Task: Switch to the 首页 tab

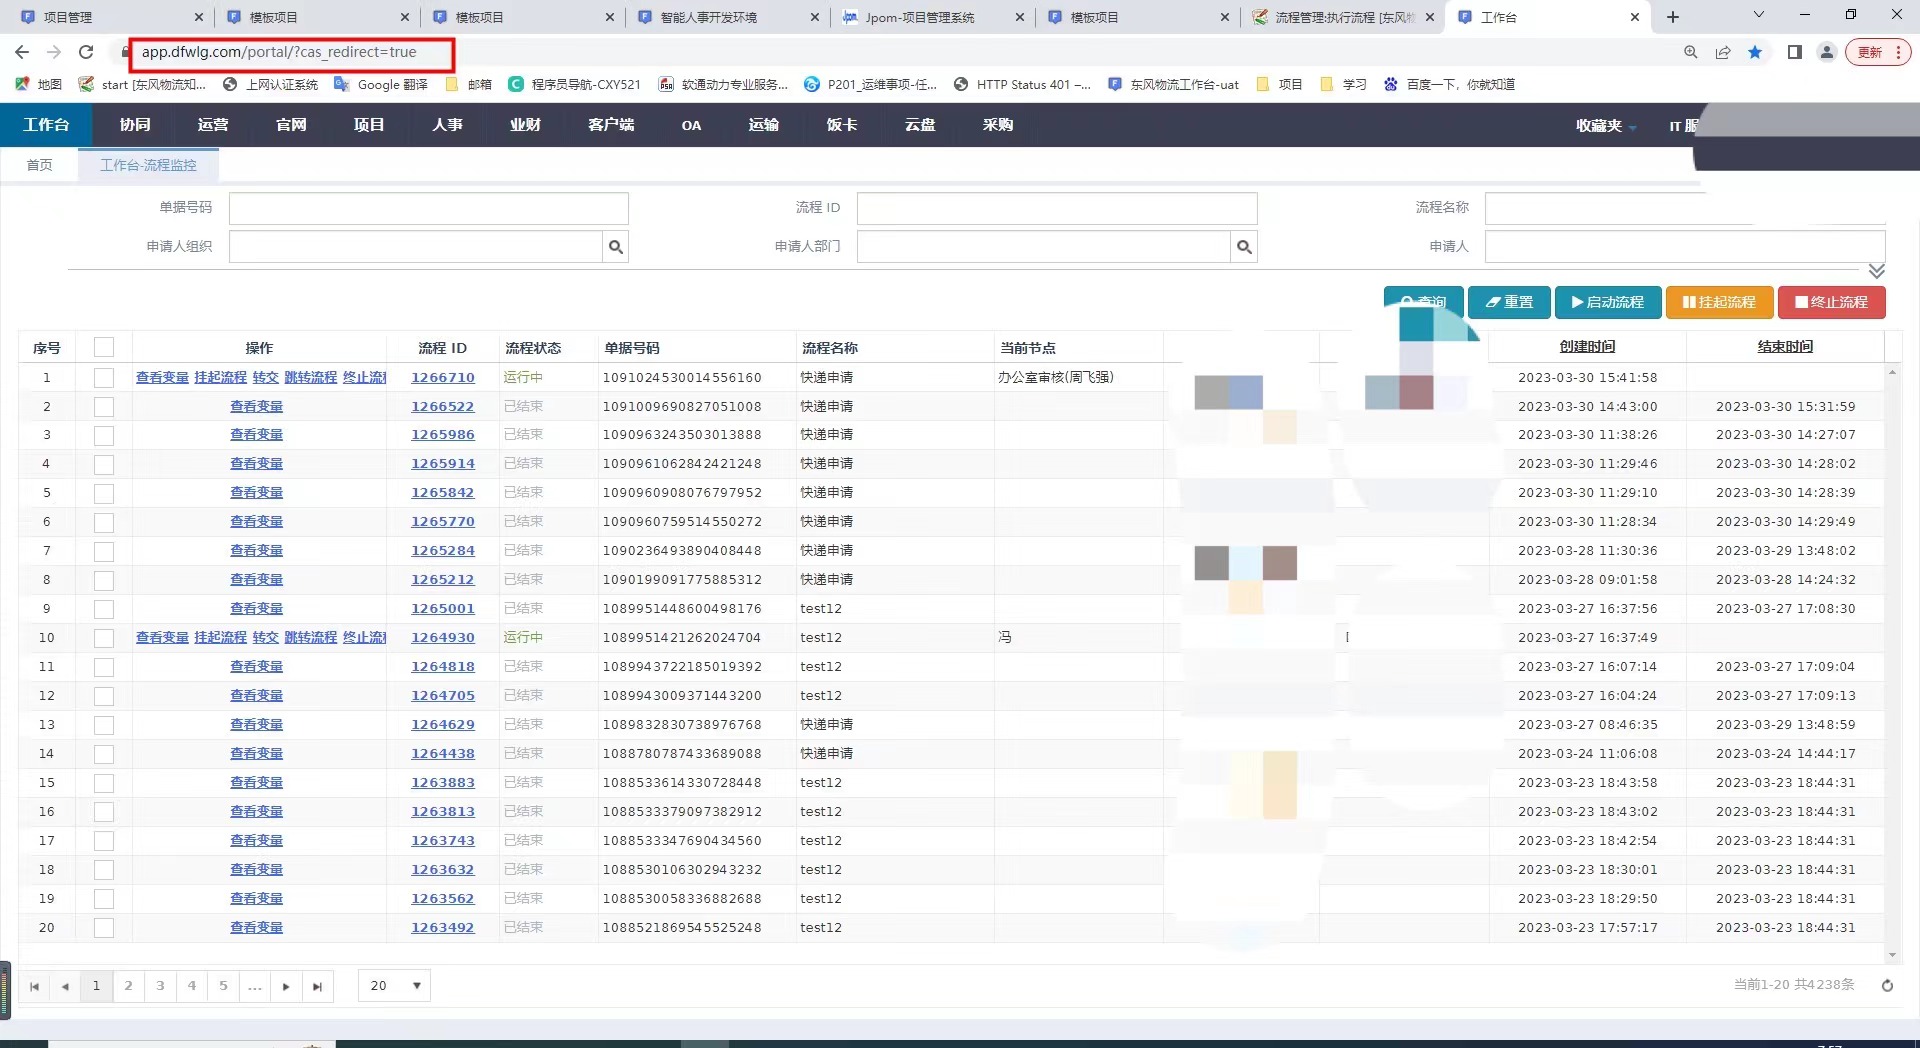Action: 39,165
